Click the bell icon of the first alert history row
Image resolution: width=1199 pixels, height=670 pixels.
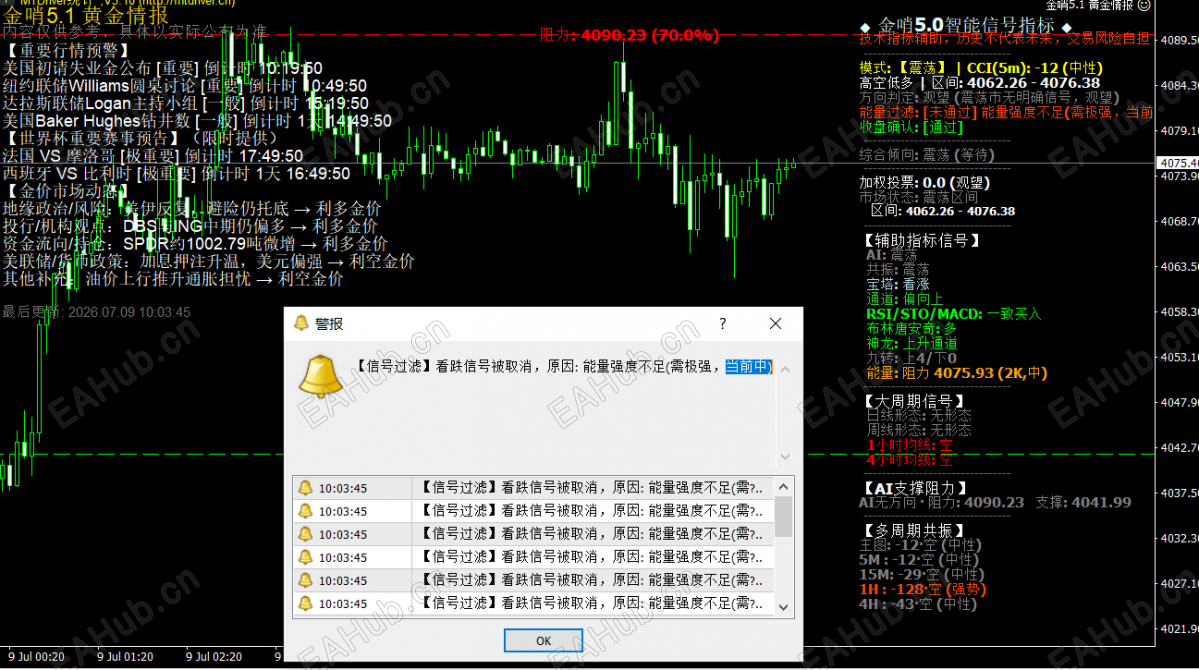pyautogui.click(x=306, y=488)
